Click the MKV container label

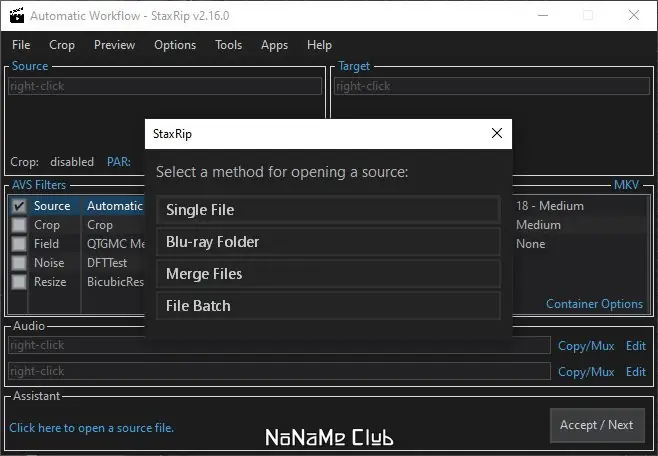click(x=627, y=185)
